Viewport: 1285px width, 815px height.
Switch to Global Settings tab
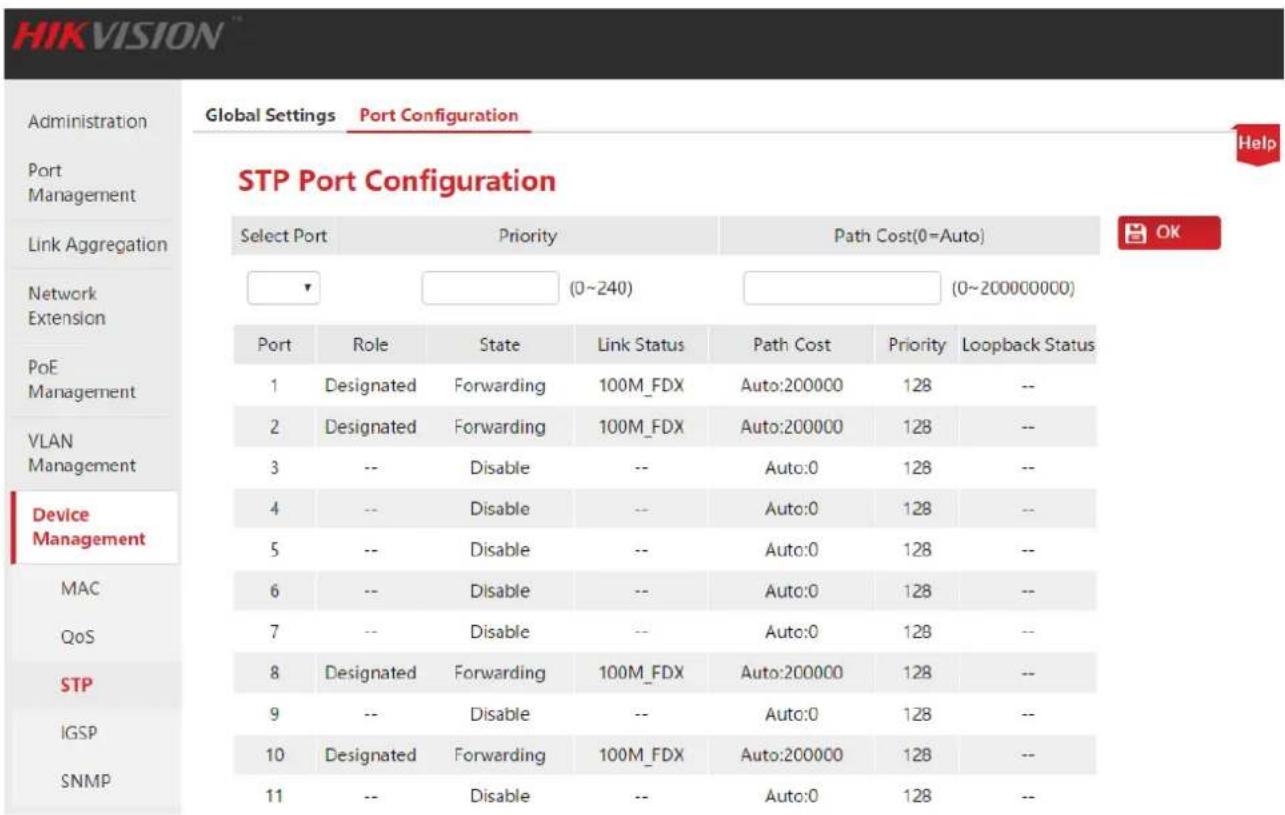coord(270,115)
